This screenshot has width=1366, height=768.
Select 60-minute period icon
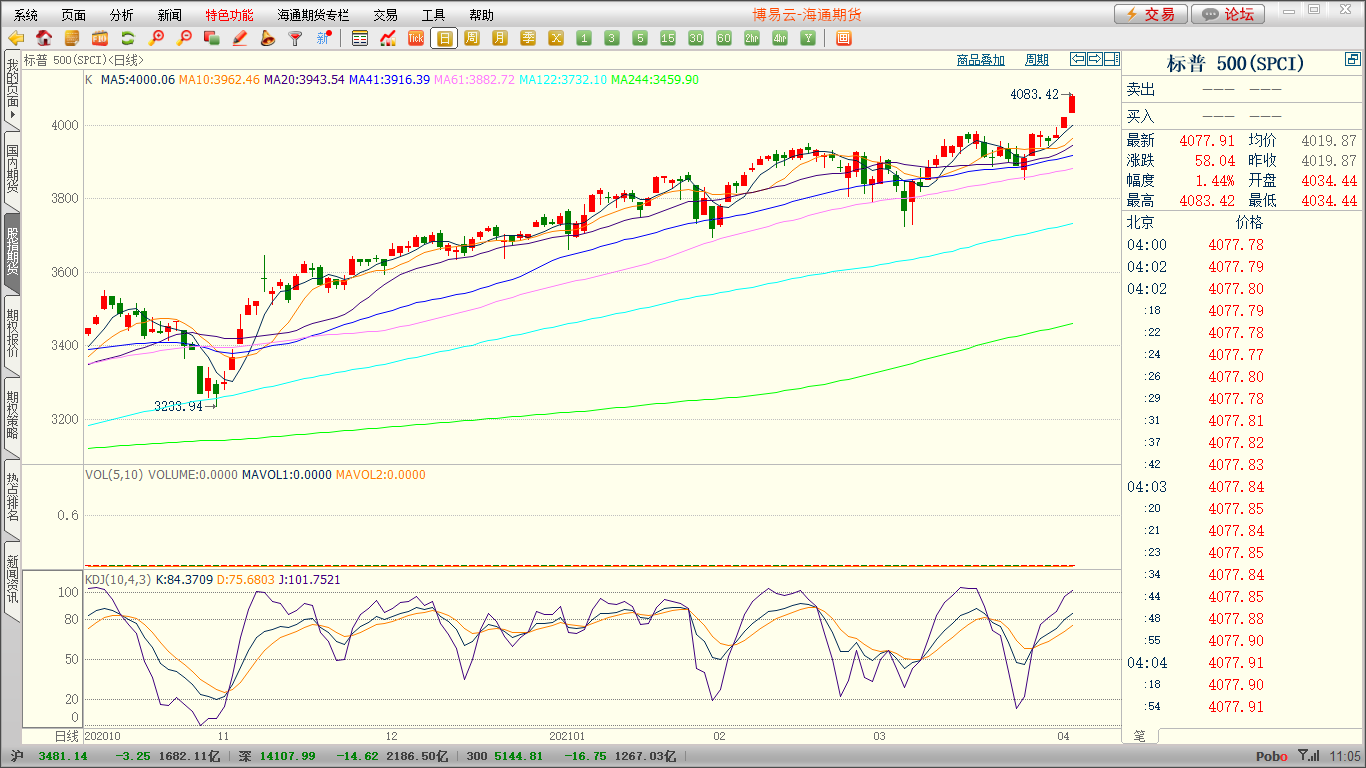pos(724,38)
